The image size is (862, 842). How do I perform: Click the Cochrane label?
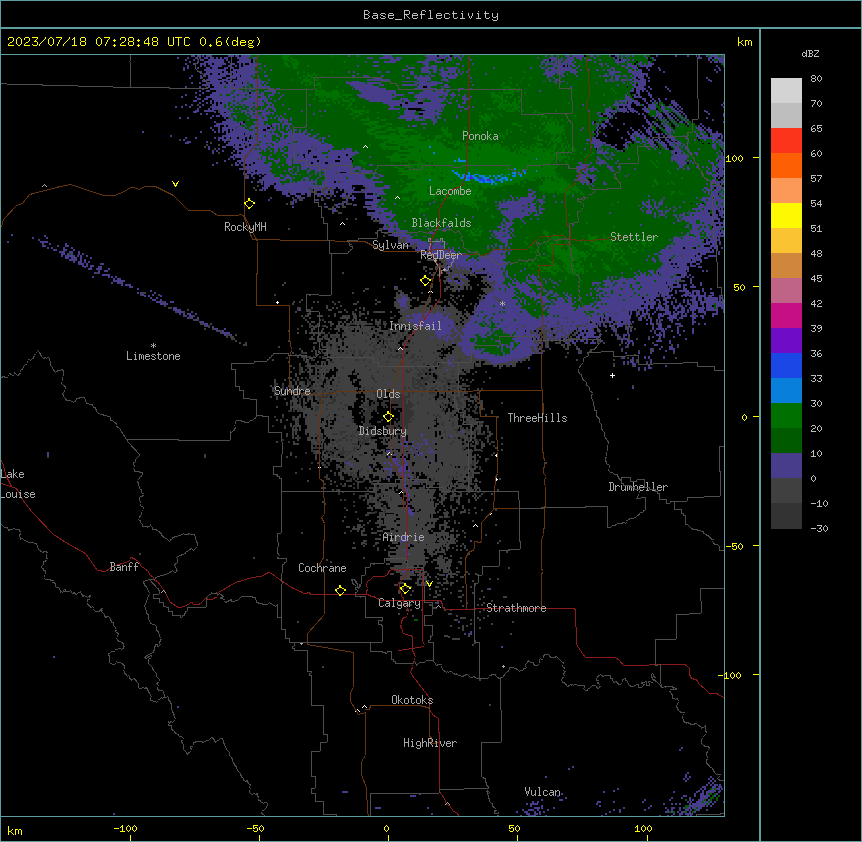point(322,568)
